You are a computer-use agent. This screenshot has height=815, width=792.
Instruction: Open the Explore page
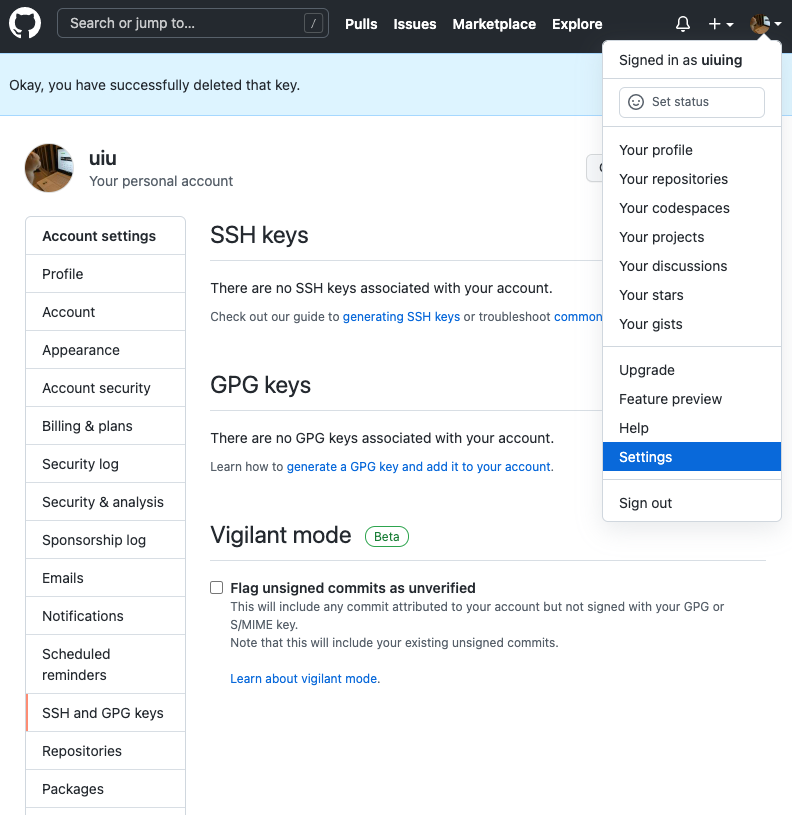tap(577, 24)
